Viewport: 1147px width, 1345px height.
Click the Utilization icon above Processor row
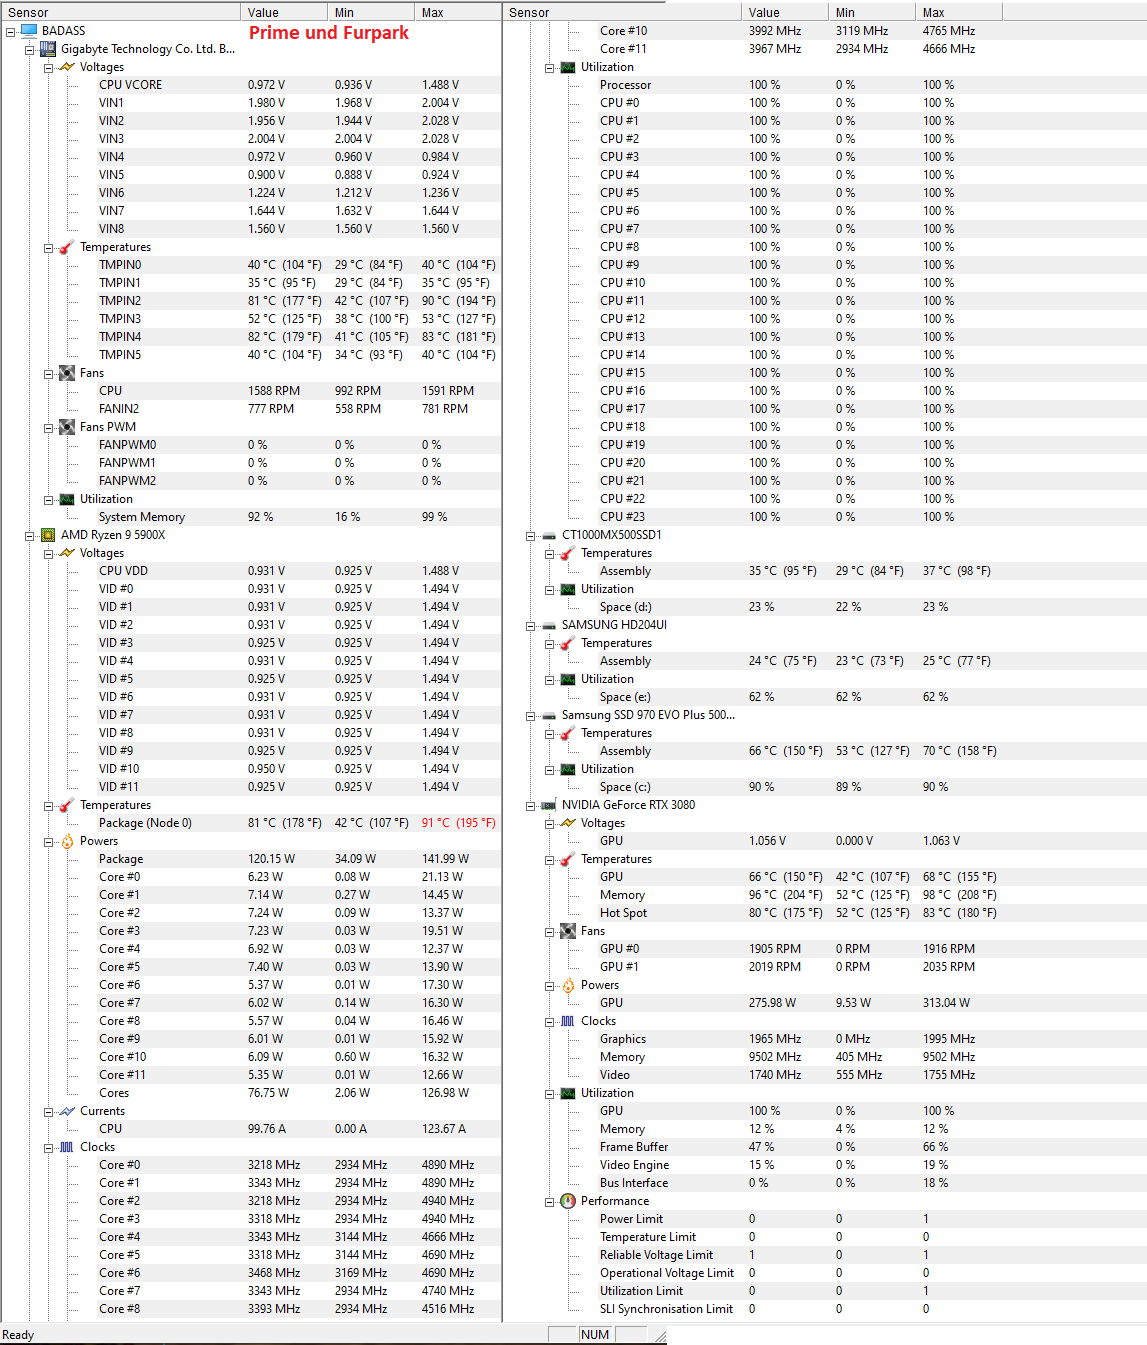point(568,67)
